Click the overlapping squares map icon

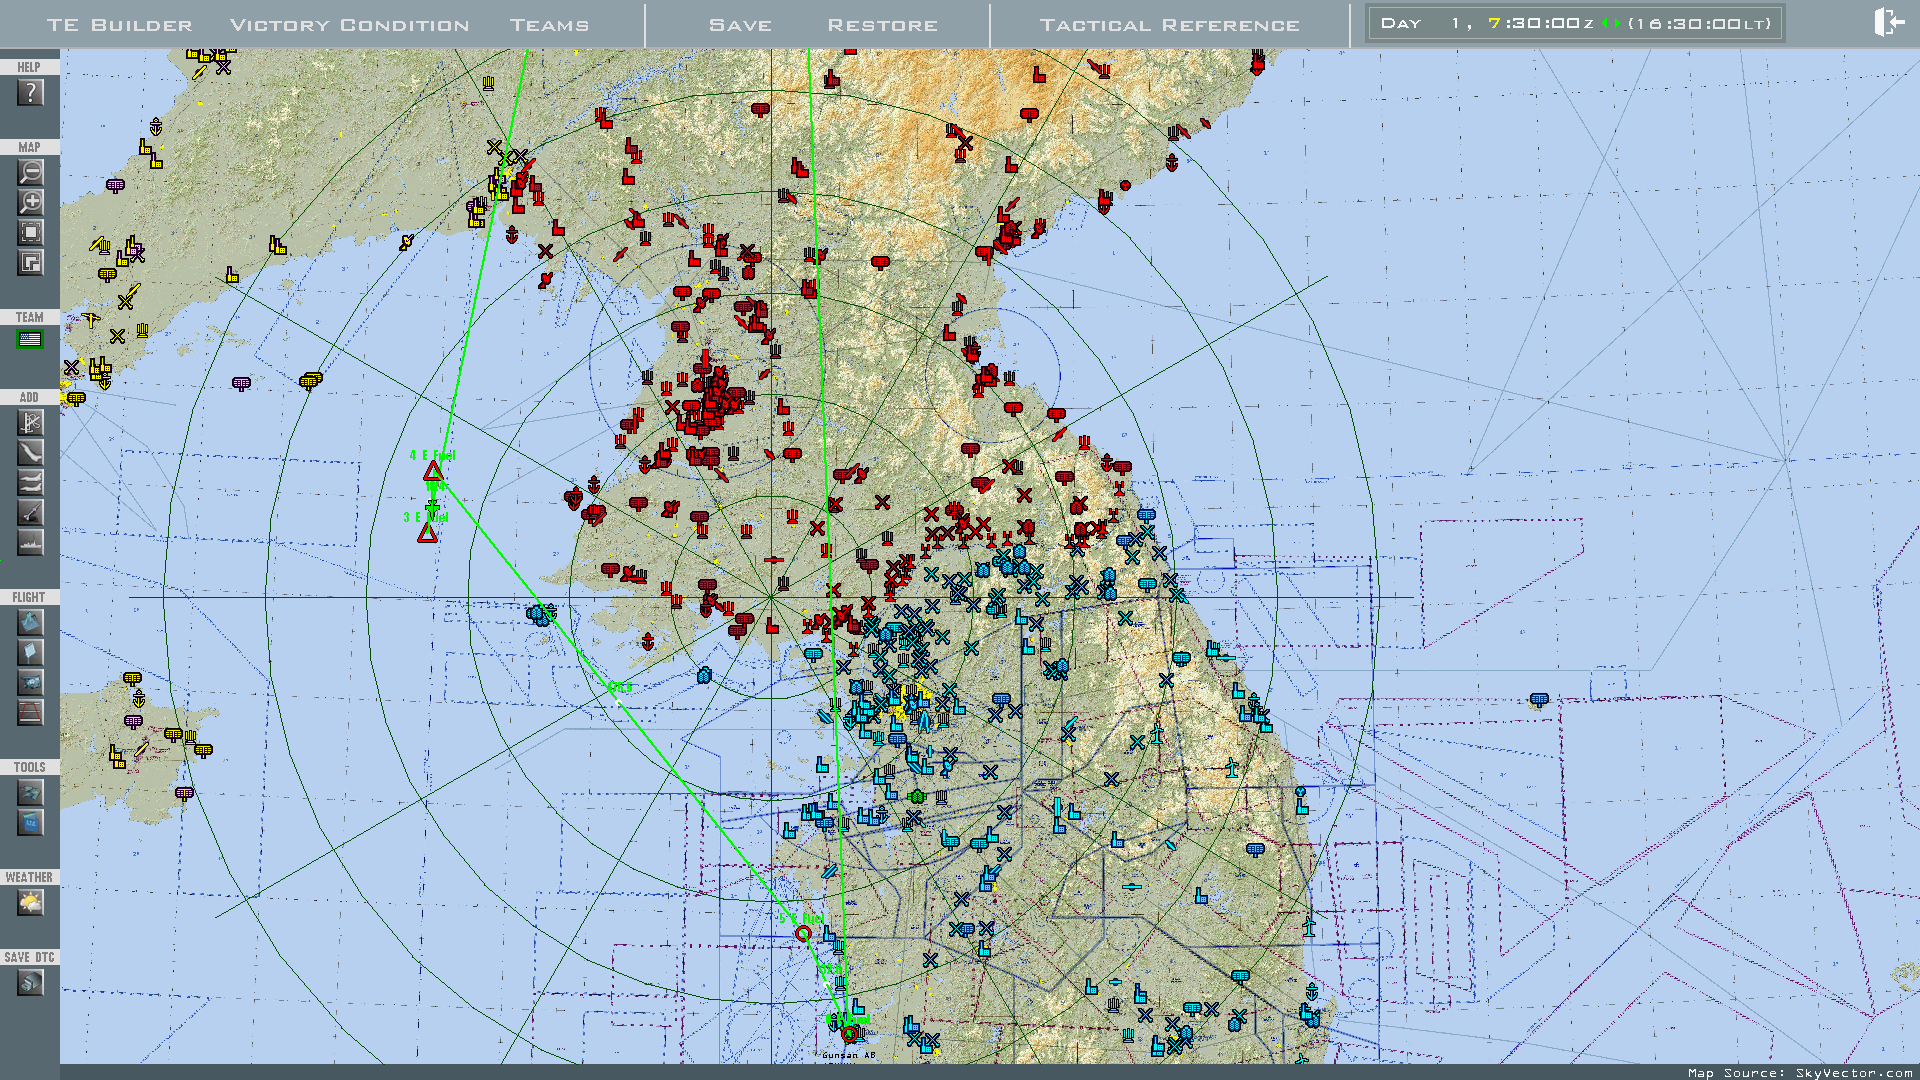30,263
